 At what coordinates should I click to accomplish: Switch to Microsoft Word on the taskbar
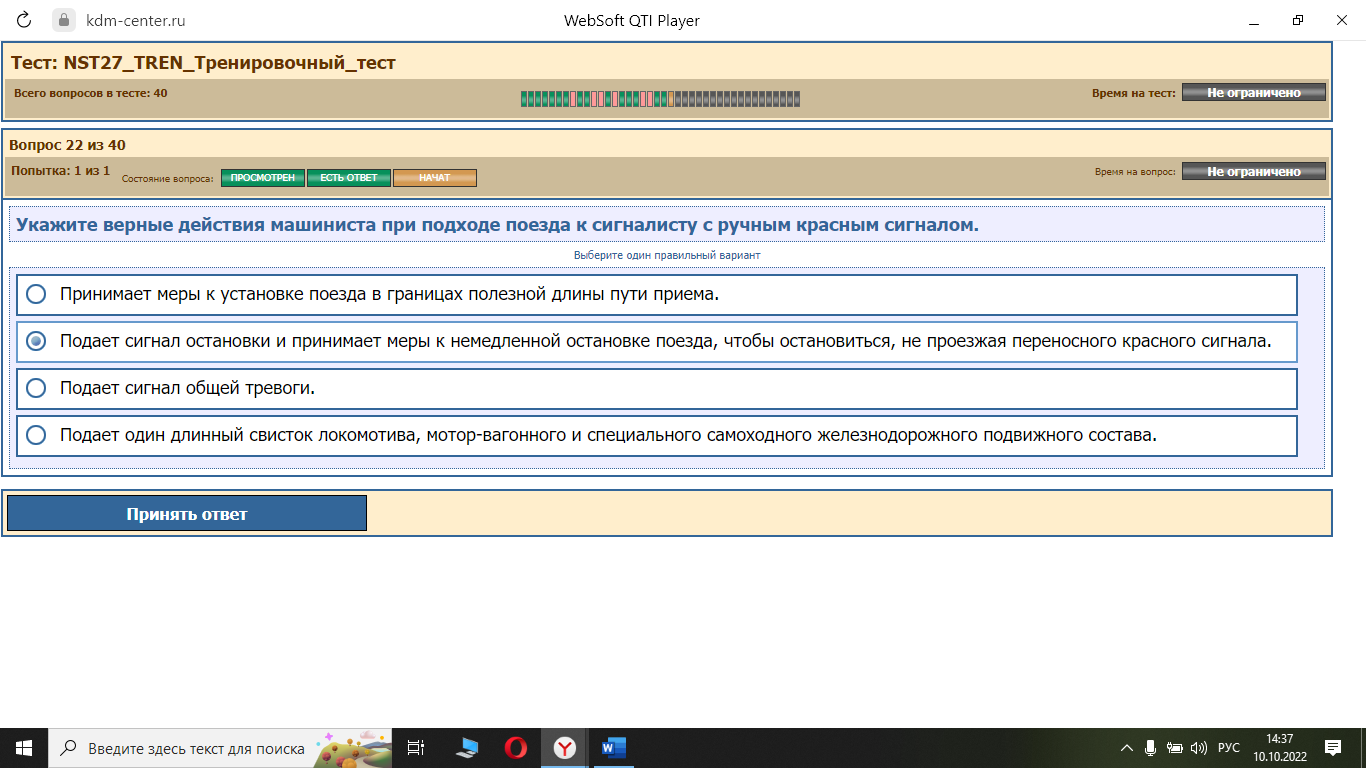[x=613, y=747]
